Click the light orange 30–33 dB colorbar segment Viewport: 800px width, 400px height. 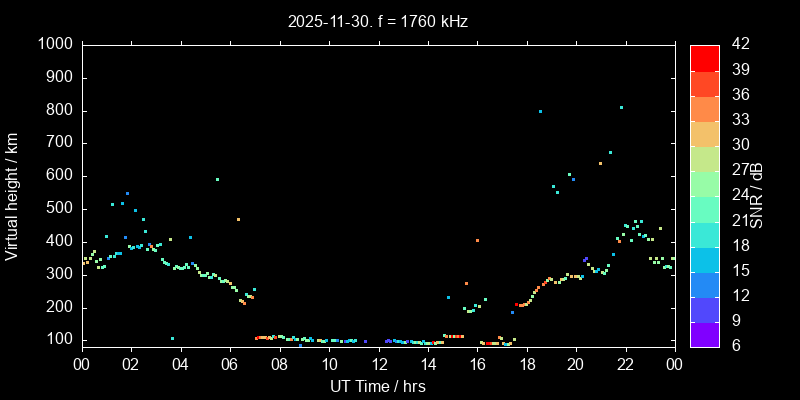[704, 133]
